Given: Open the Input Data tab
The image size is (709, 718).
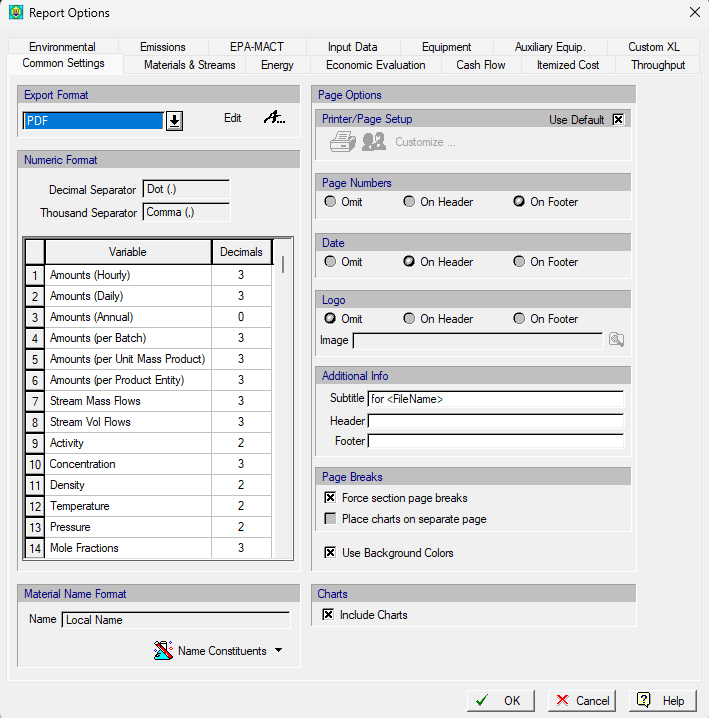Looking at the screenshot, I should 352,47.
